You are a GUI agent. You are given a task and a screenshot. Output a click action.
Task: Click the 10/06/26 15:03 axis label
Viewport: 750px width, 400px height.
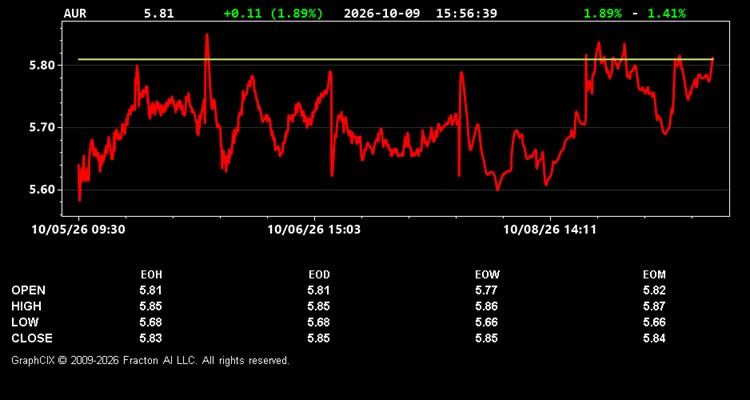coord(314,230)
